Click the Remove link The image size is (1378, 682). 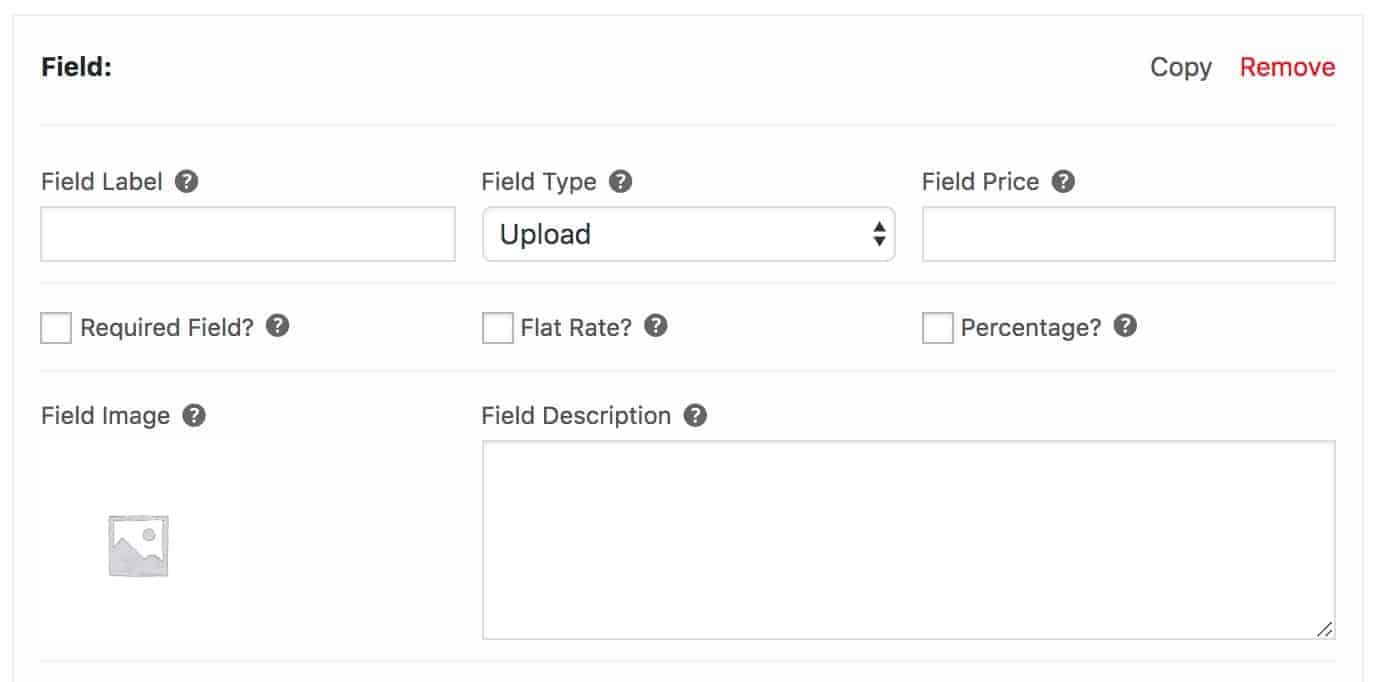1287,67
